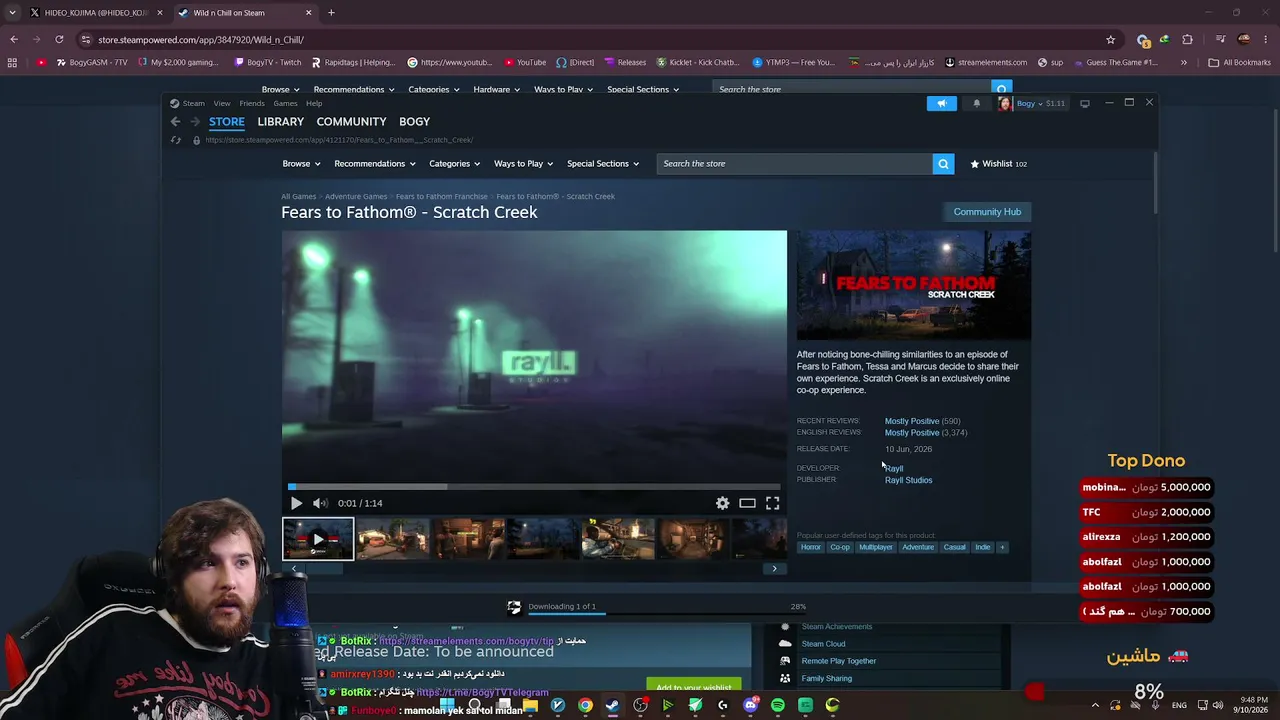Expand Special Sections dropdown in Steam client
The height and width of the screenshot is (720, 1280).
pos(603,164)
